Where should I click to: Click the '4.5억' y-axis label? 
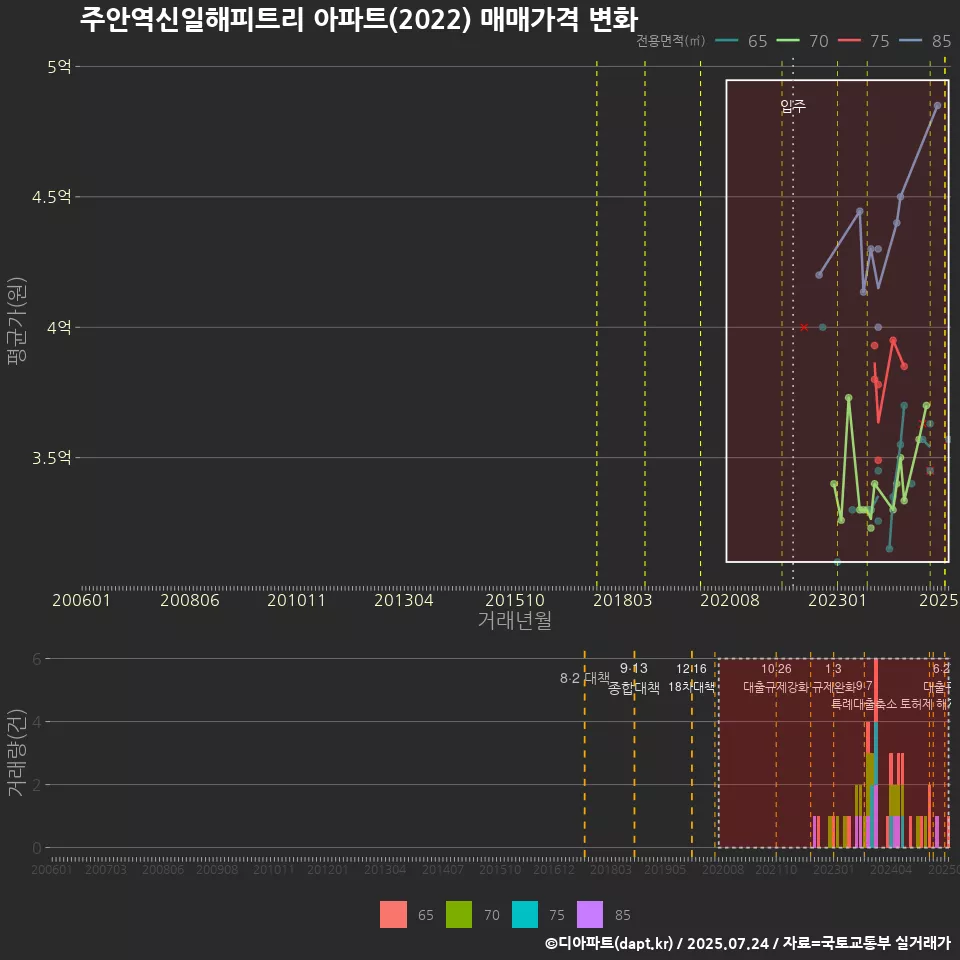click(x=52, y=197)
